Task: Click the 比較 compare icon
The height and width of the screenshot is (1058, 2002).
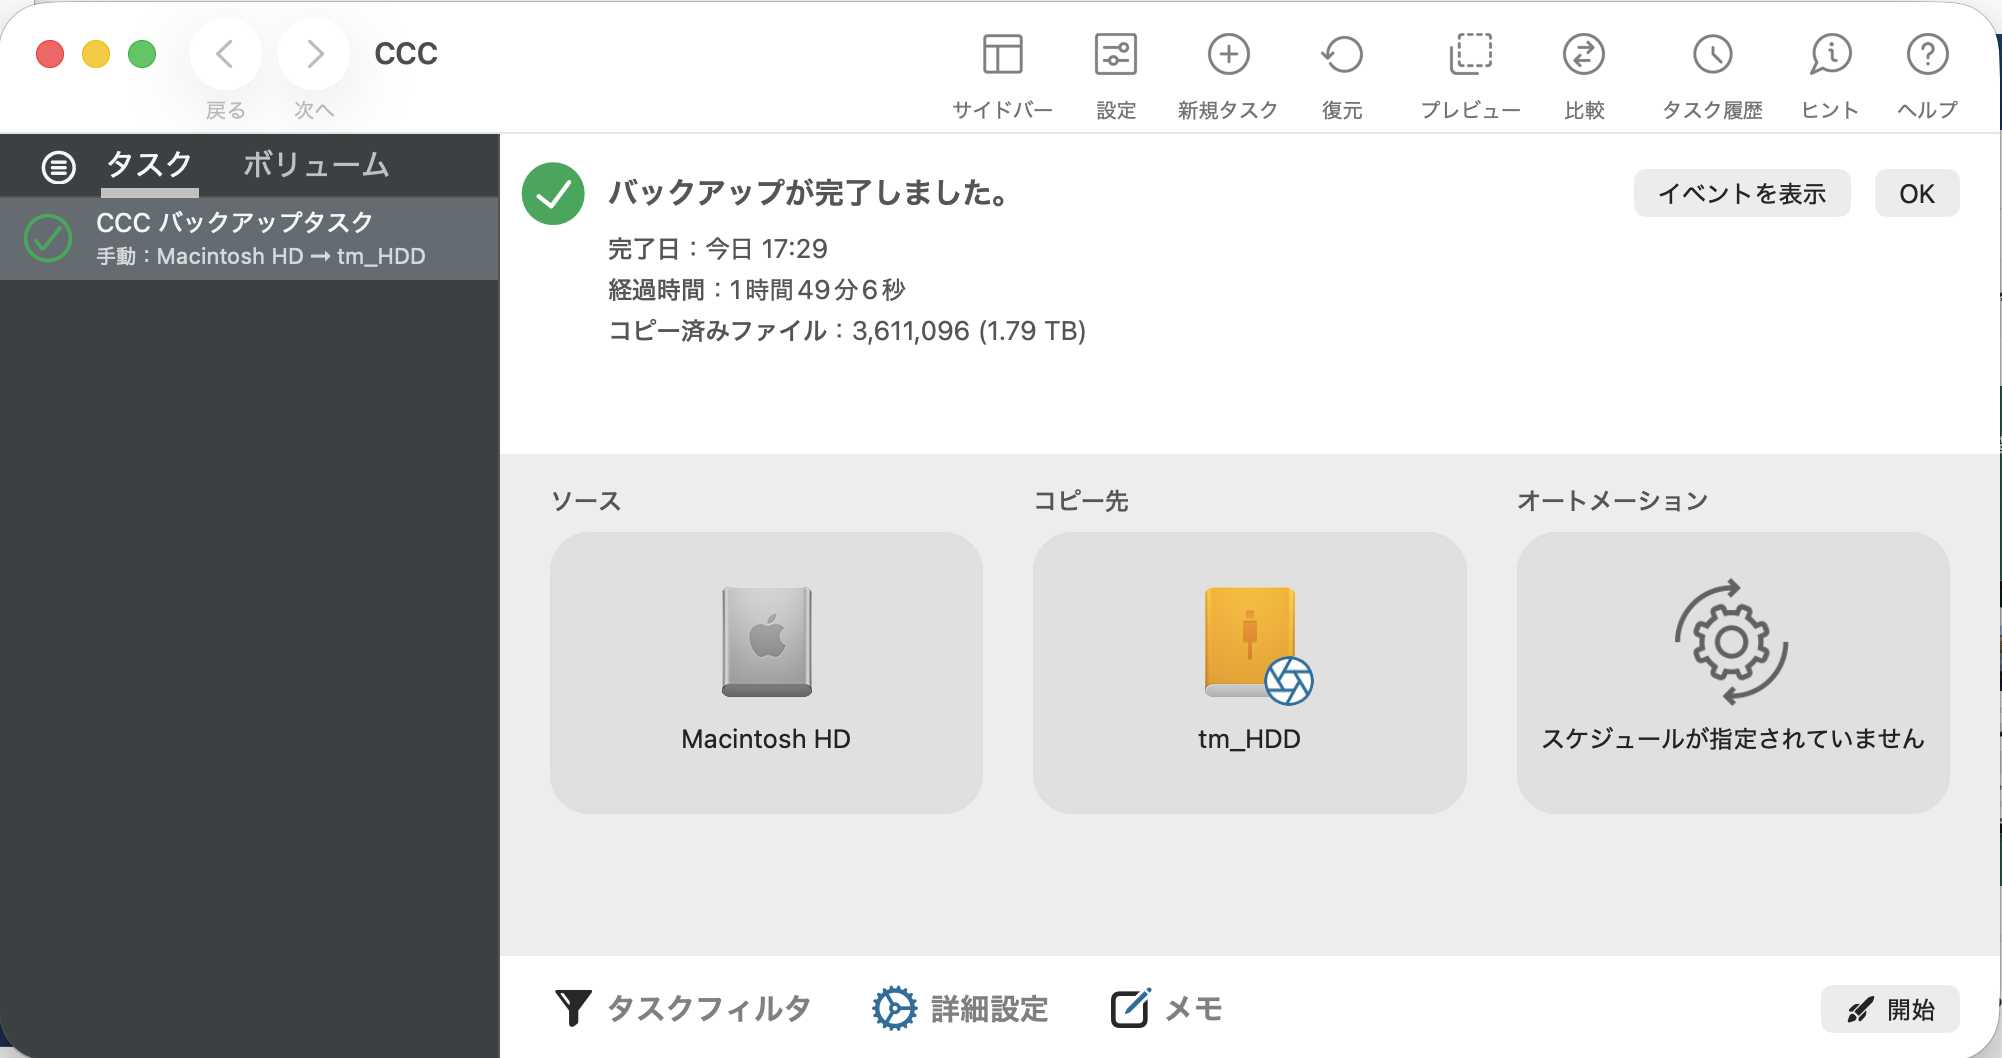Action: [x=1584, y=55]
